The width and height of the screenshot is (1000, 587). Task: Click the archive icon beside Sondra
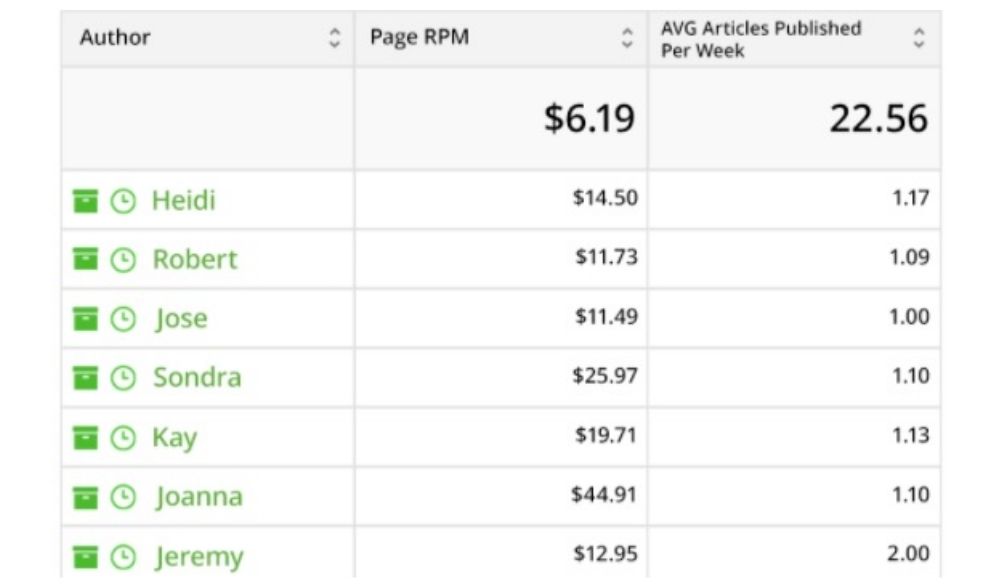pos(86,378)
